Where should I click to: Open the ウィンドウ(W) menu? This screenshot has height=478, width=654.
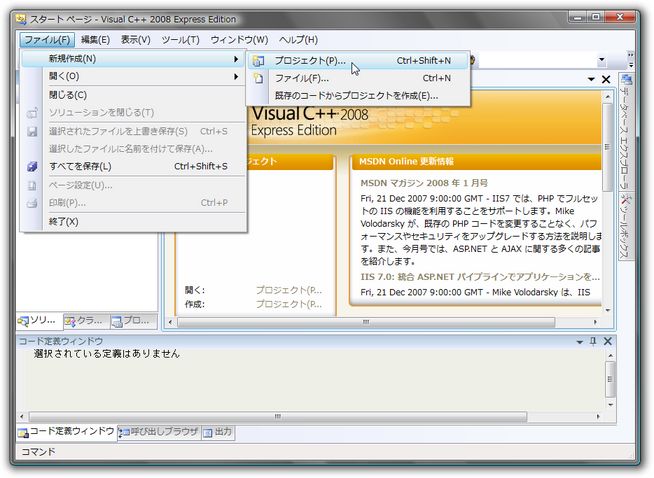[239, 40]
